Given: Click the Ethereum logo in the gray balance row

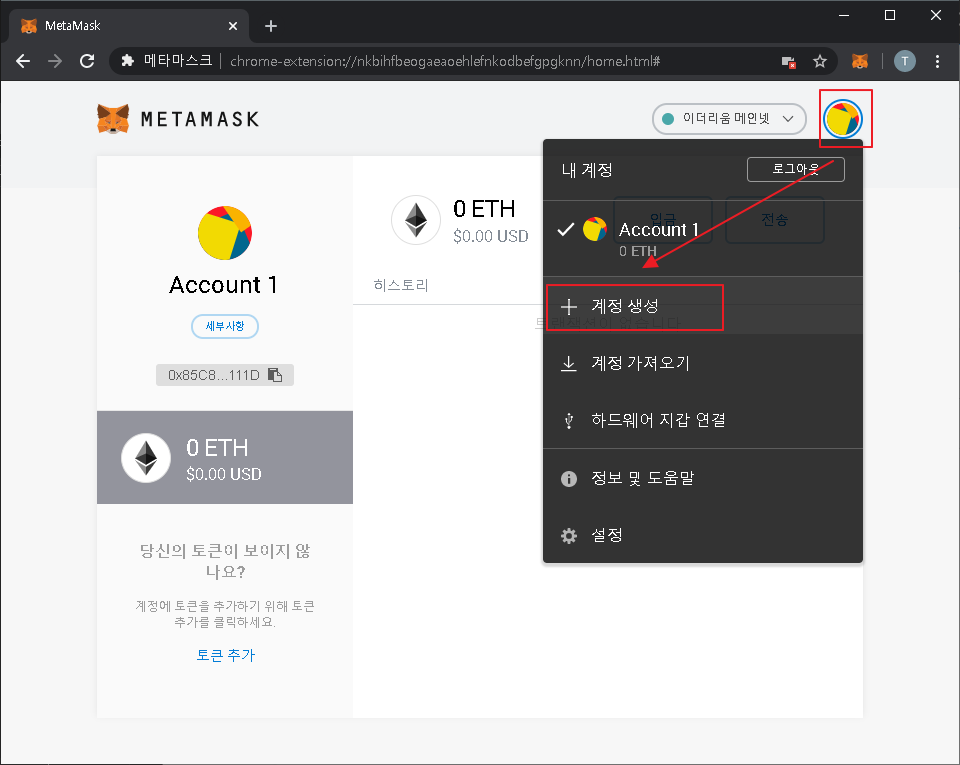Looking at the screenshot, I should point(146,458).
